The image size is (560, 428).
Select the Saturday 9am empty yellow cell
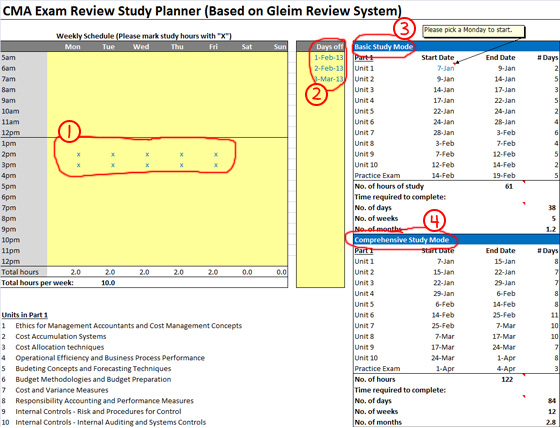pos(247,100)
